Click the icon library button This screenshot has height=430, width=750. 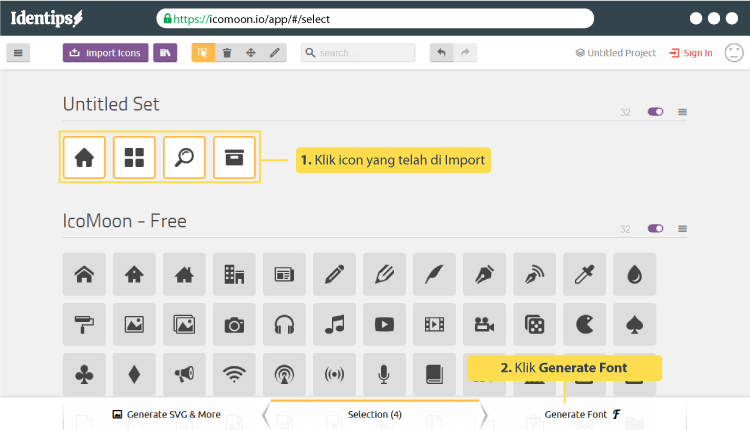165,53
